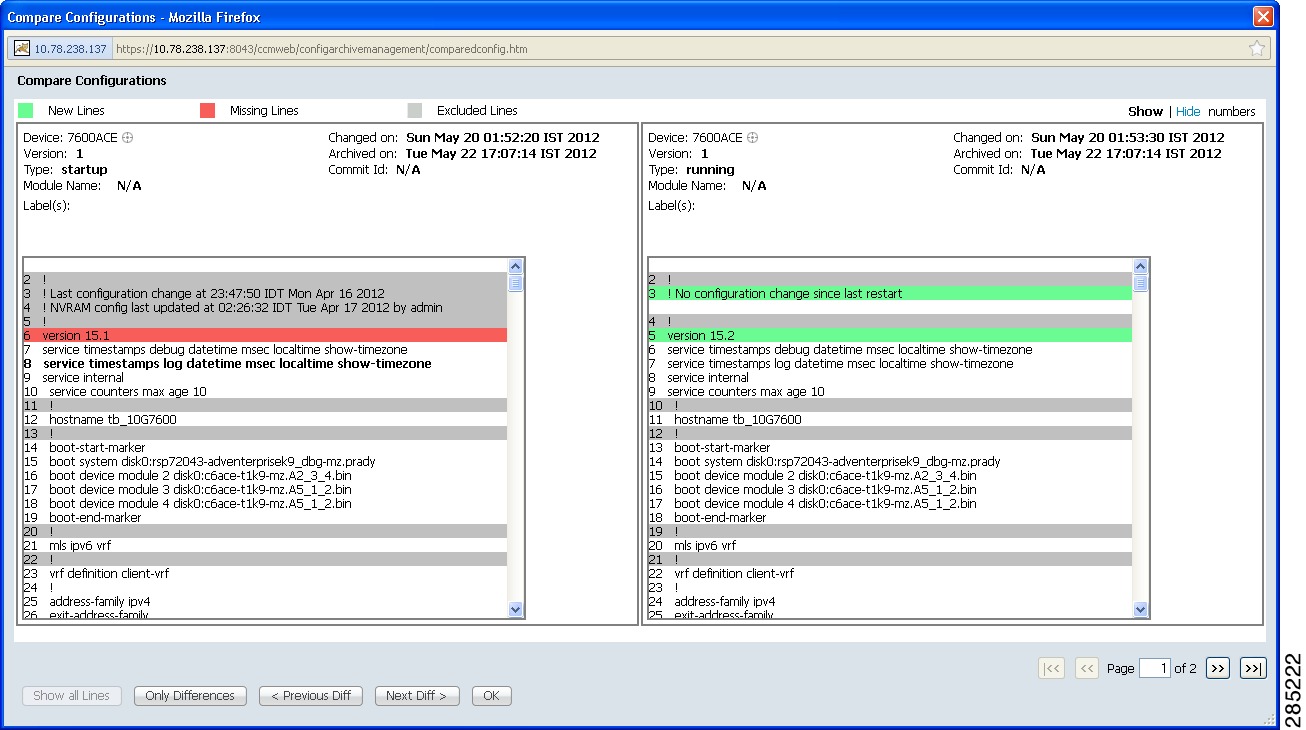Go to next page with >> button
Viewport: 1306px width, 730px height.
1217,668
